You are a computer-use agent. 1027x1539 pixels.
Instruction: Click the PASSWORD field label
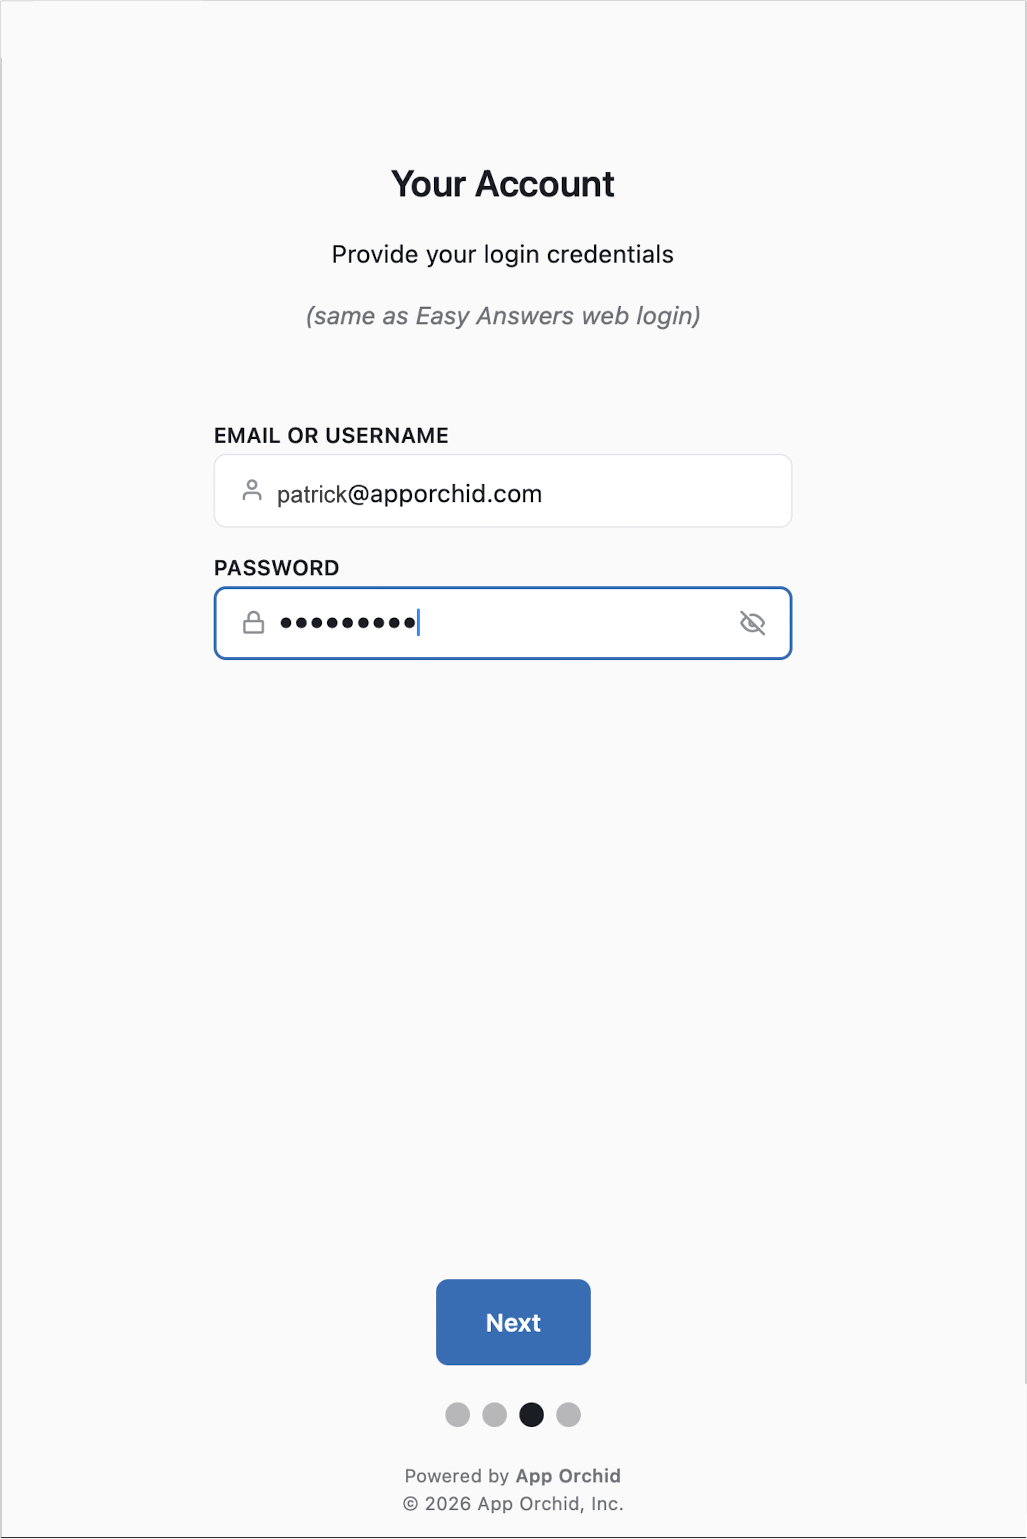277,568
